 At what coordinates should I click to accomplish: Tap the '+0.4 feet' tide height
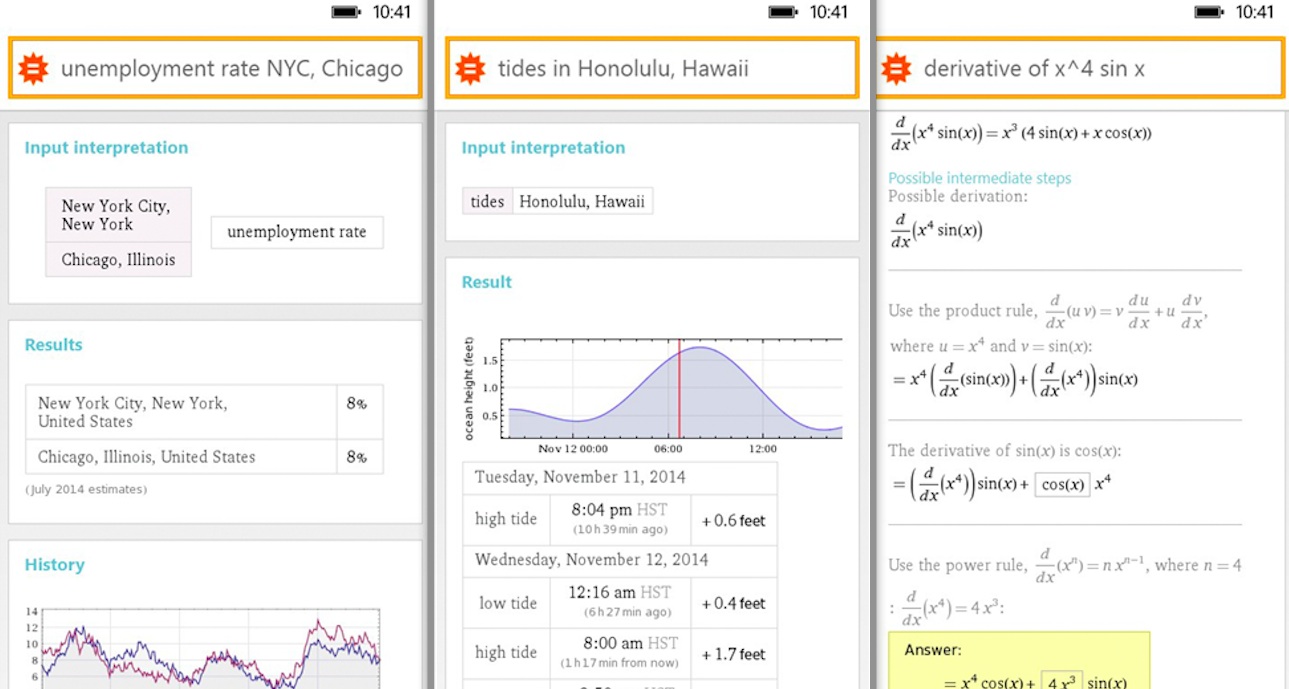point(734,604)
